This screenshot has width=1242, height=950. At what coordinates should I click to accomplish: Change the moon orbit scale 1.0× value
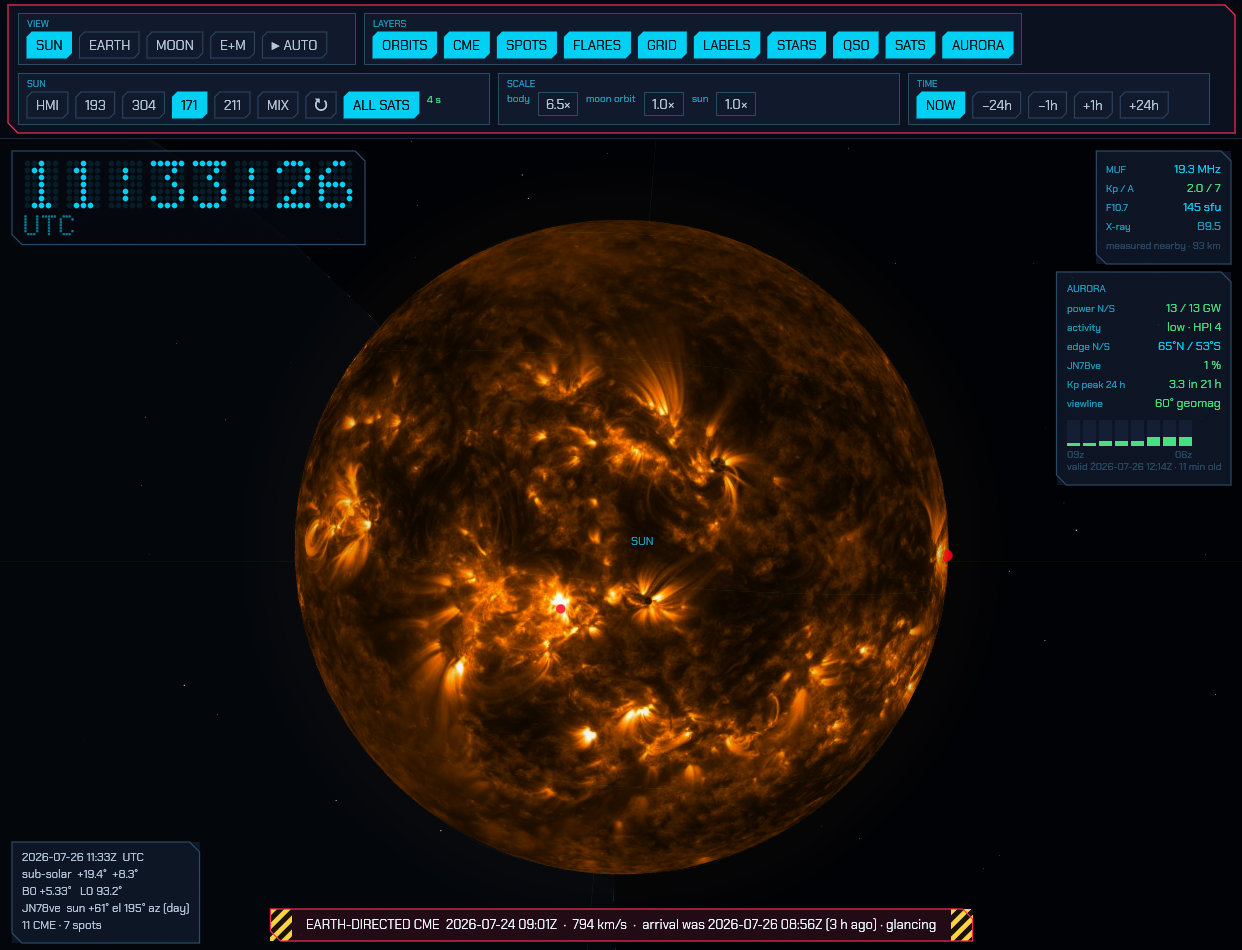pyautogui.click(x=664, y=104)
